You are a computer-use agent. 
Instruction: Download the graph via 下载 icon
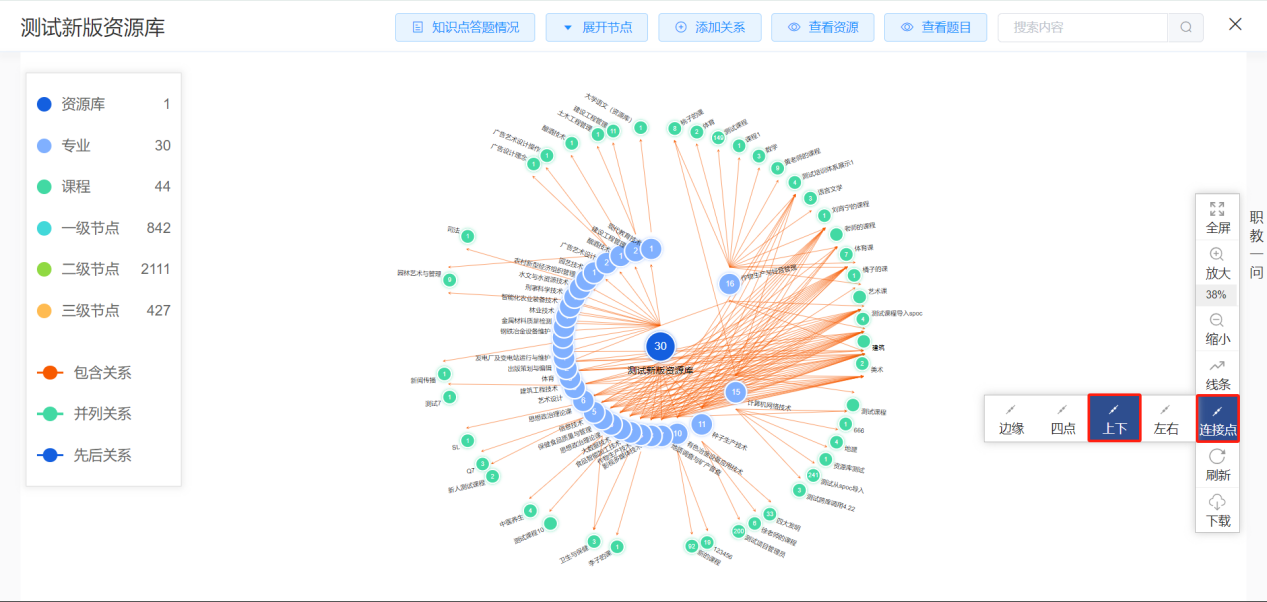pyautogui.click(x=1217, y=502)
